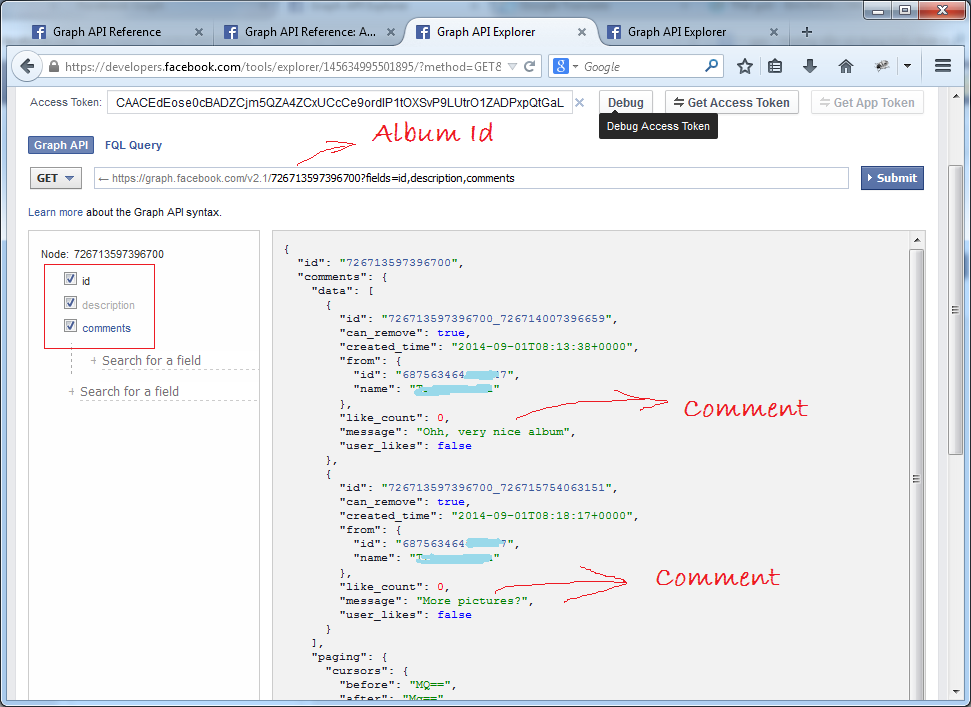The width and height of the screenshot is (971, 707).
Task: Click the page scrollbar up arrow
Action: click(x=956, y=97)
